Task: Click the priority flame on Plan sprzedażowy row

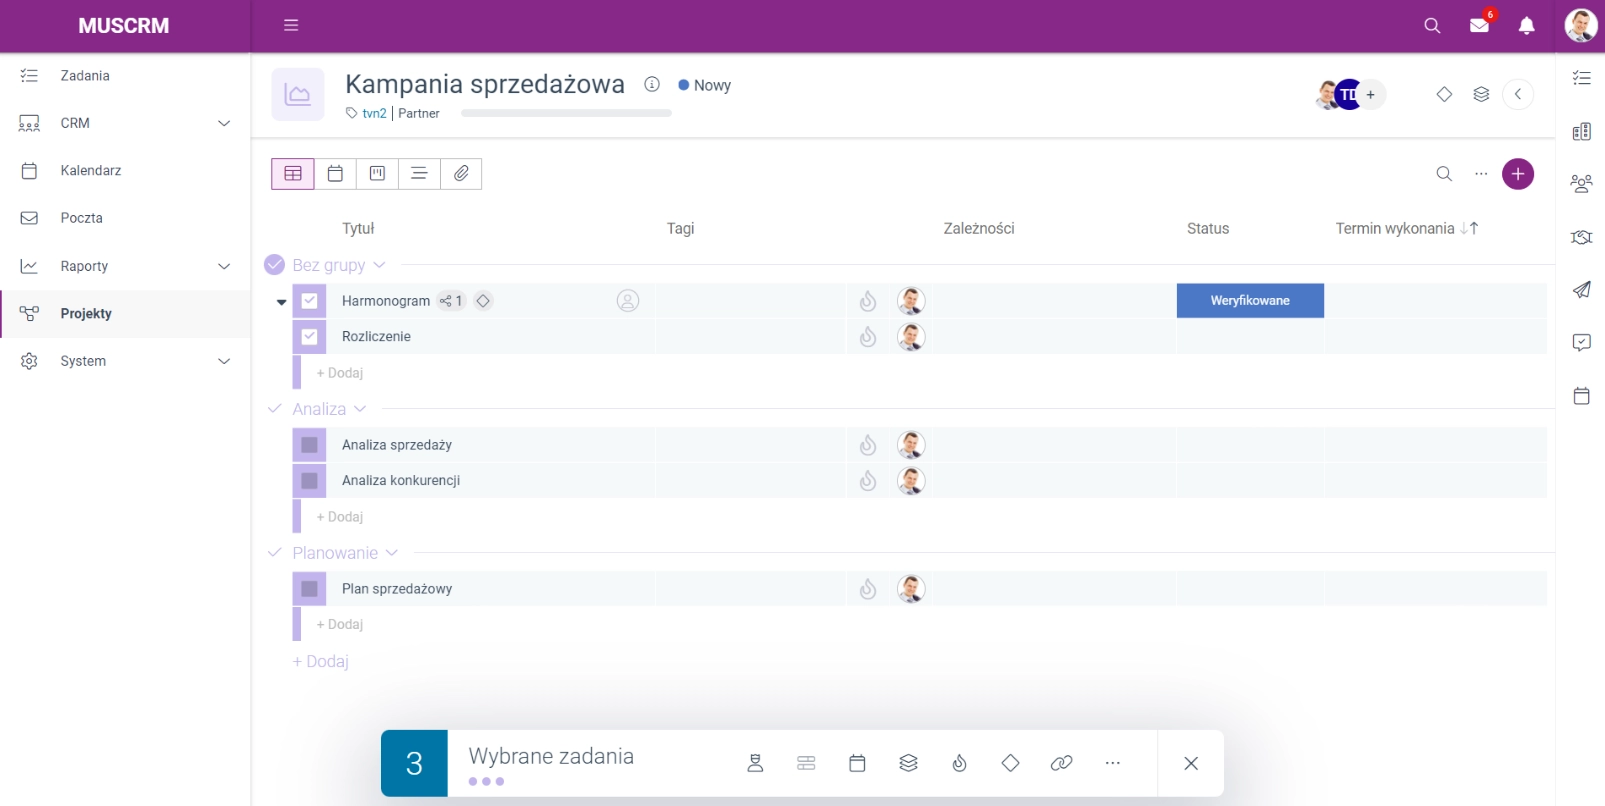Action: (x=868, y=589)
